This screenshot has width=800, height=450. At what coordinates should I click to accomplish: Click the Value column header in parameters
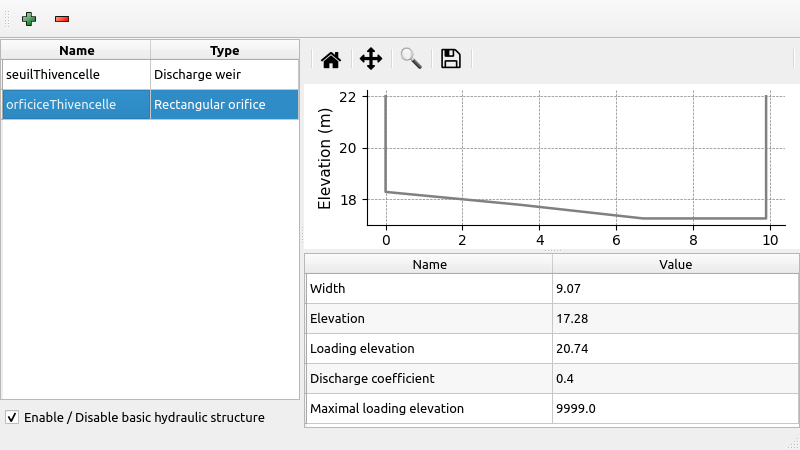coord(675,265)
